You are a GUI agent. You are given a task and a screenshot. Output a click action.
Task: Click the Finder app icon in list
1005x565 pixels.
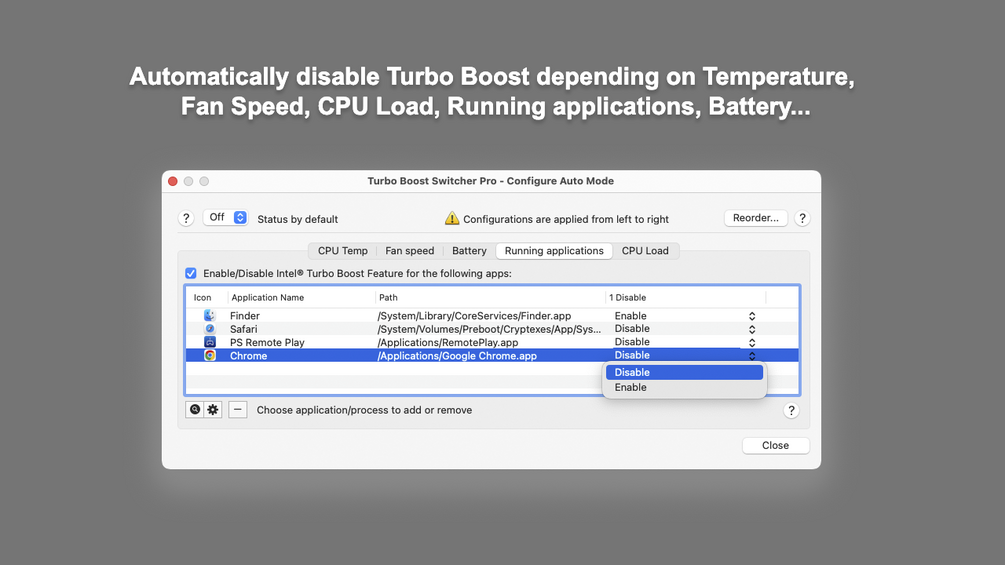210,316
